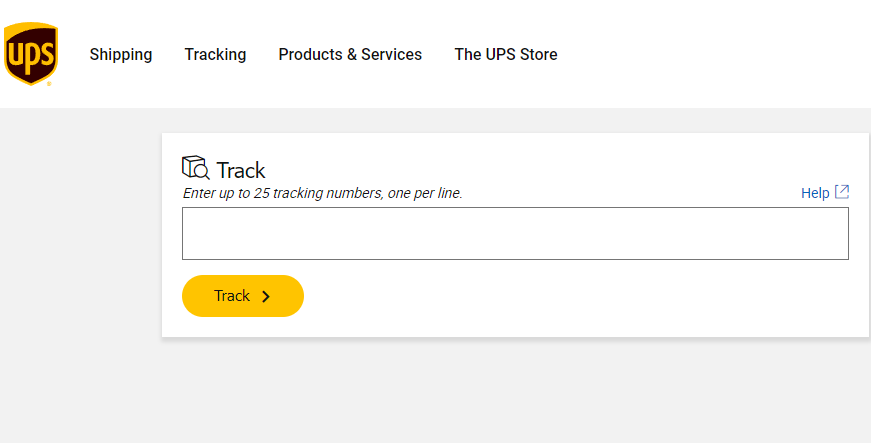The image size is (871, 443).
Task: Click Products & Services in the top navigation
Action: coord(350,55)
